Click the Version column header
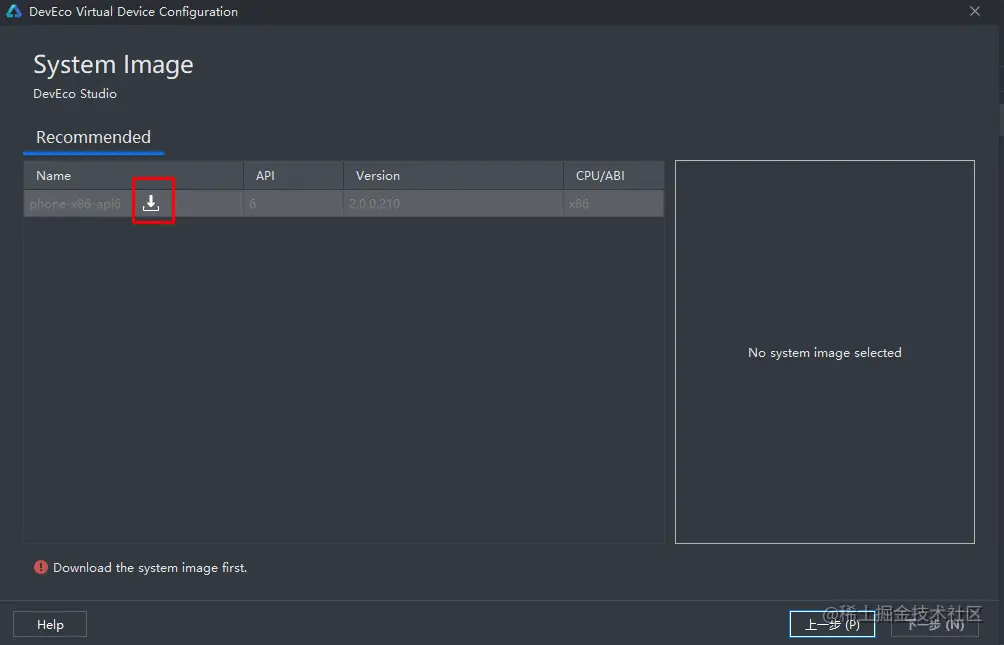Image resolution: width=1004 pixels, height=645 pixels. (x=453, y=176)
